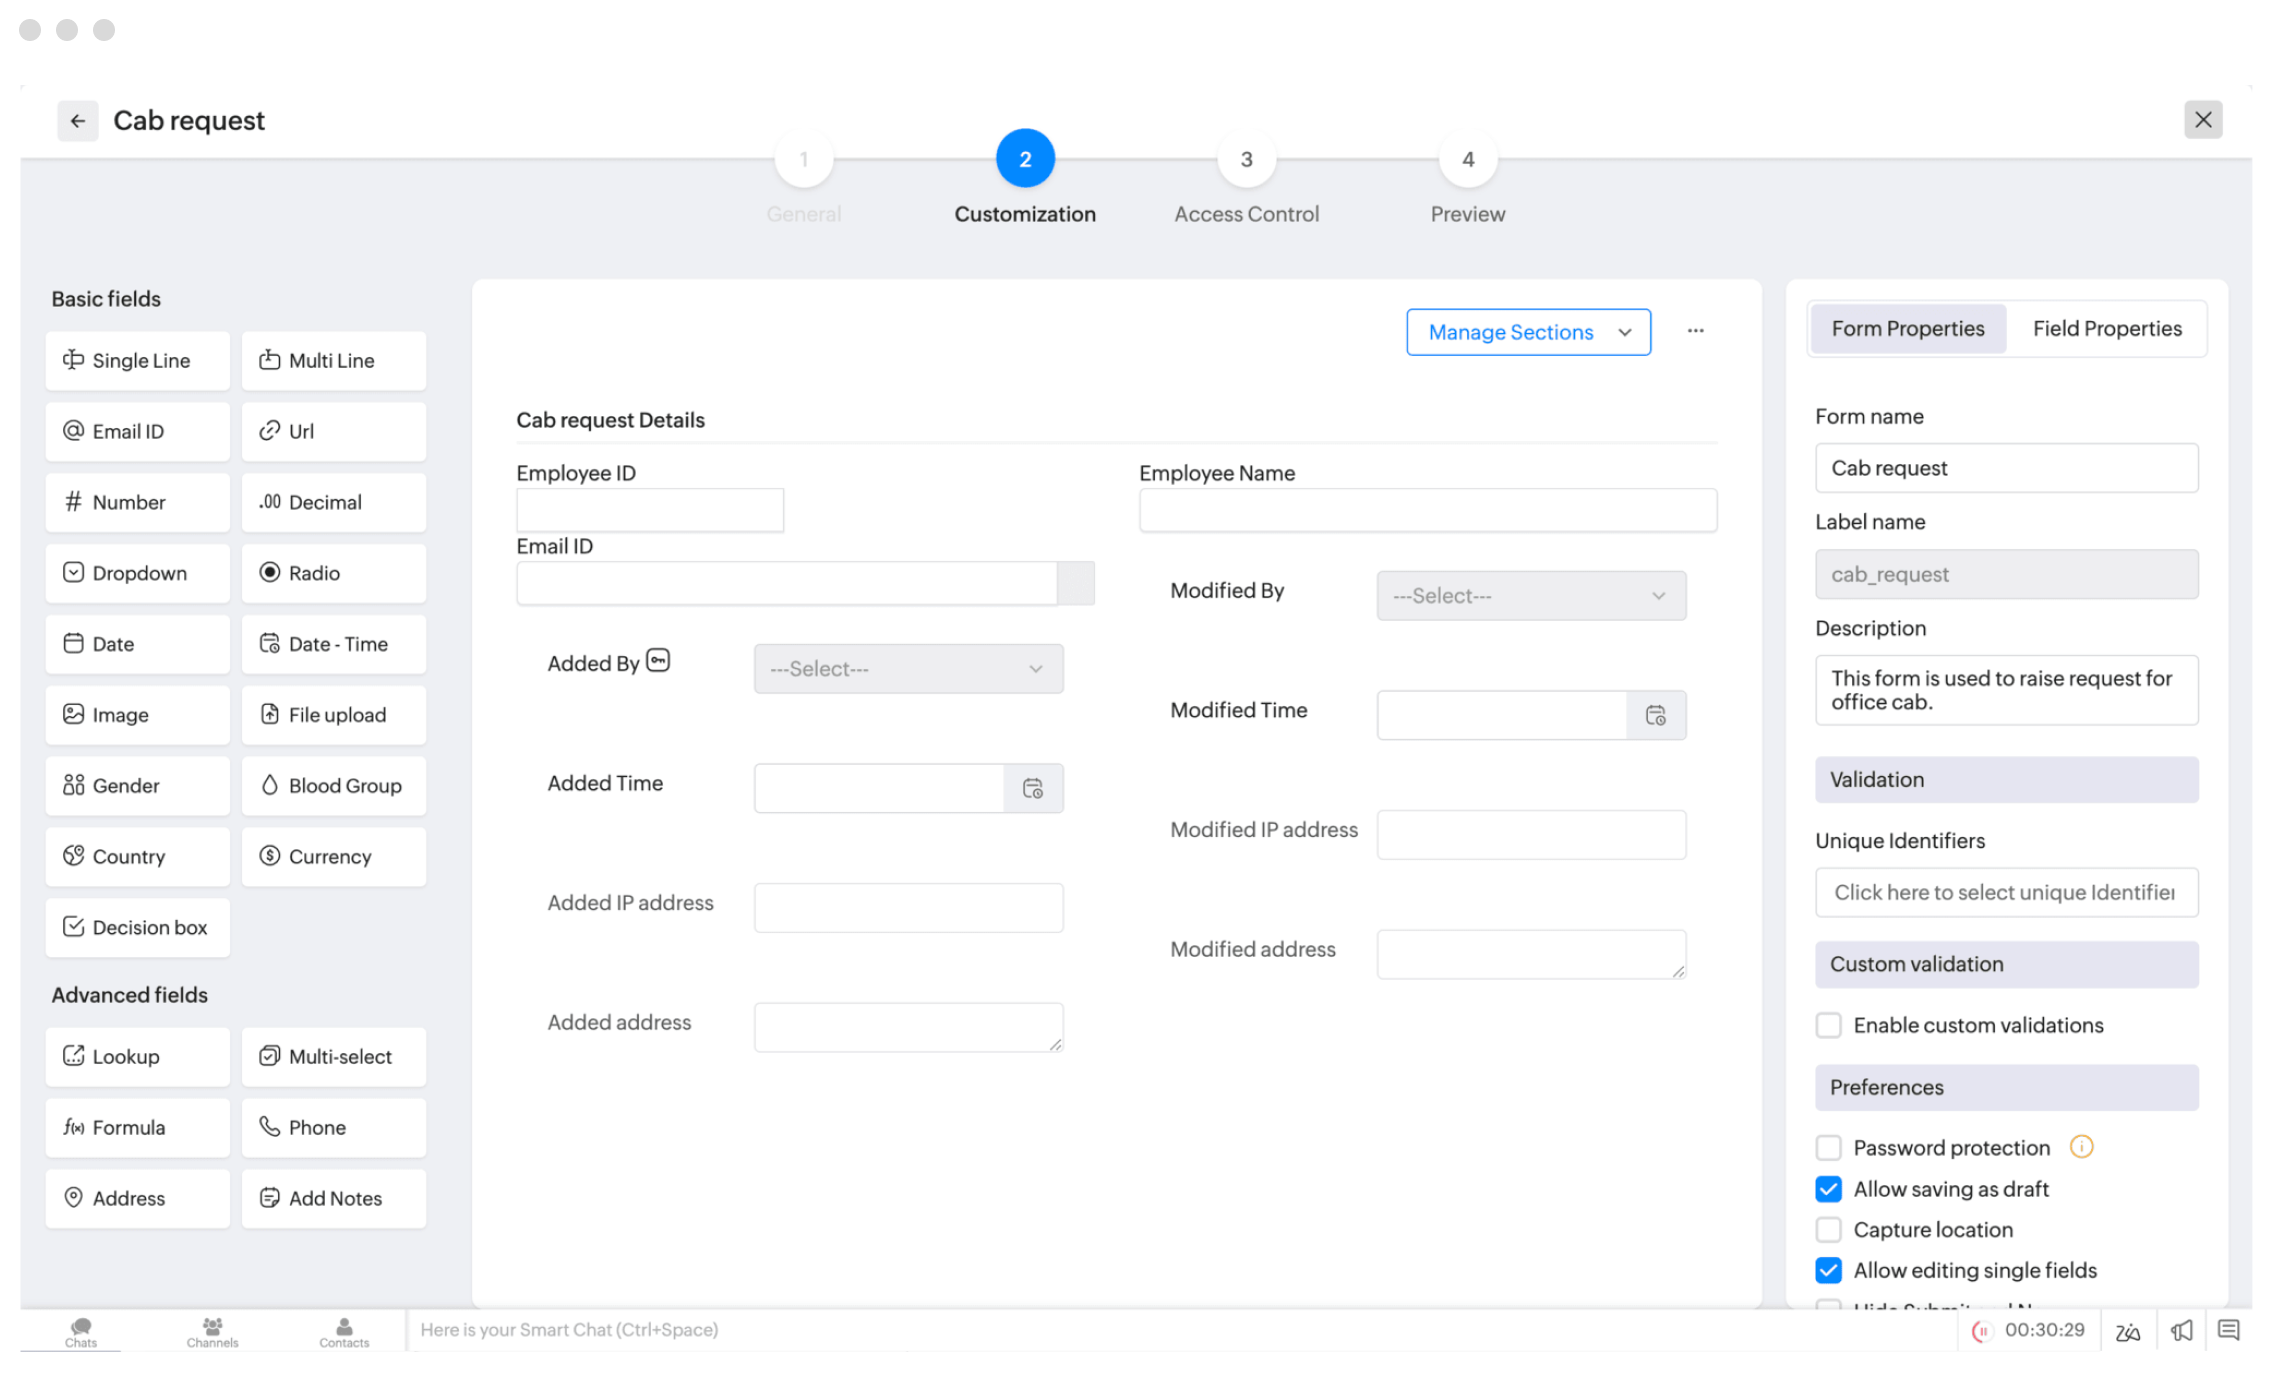The width and height of the screenshot is (2272, 1384).
Task: Open Zia assistant in the status bar
Action: pos(2127,1330)
